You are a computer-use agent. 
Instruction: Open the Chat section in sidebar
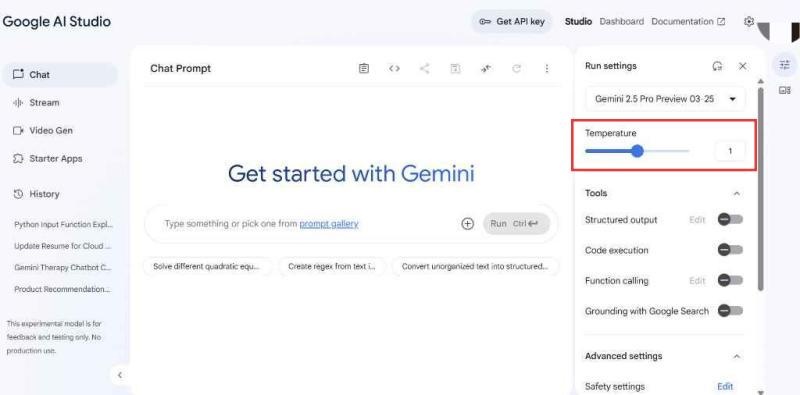coord(60,75)
